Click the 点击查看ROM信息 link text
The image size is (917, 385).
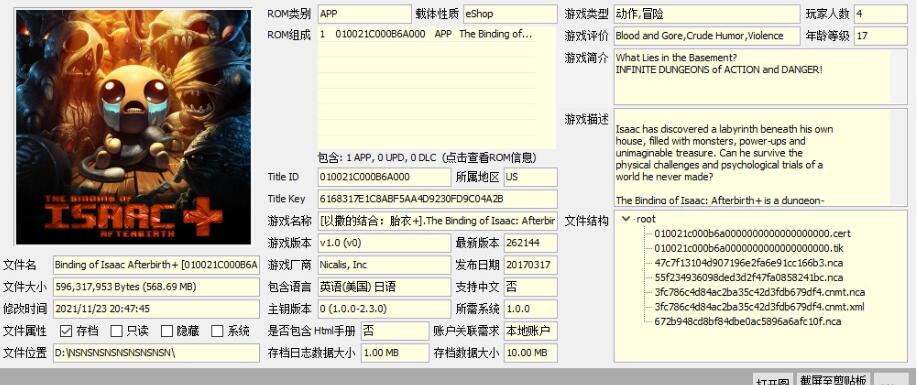click(x=489, y=158)
